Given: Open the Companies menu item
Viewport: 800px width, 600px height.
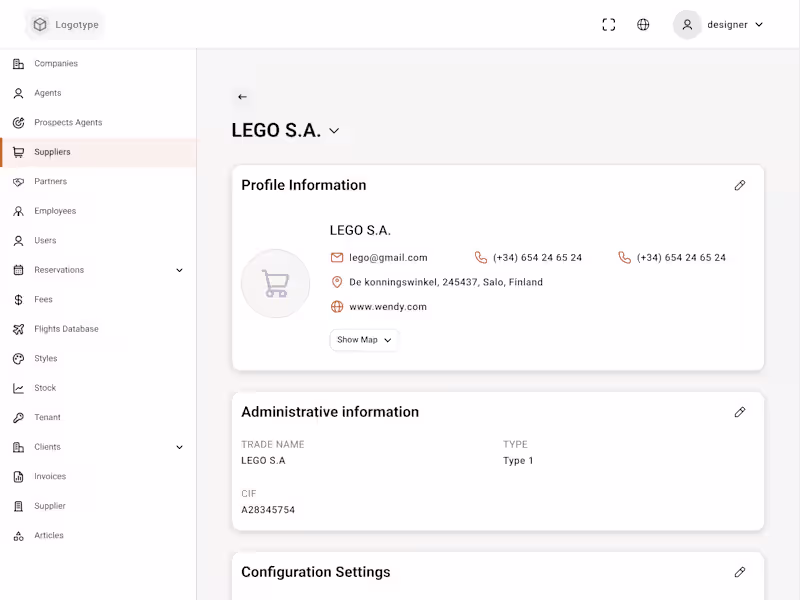Looking at the screenshot, I should [x=56, y=64].
